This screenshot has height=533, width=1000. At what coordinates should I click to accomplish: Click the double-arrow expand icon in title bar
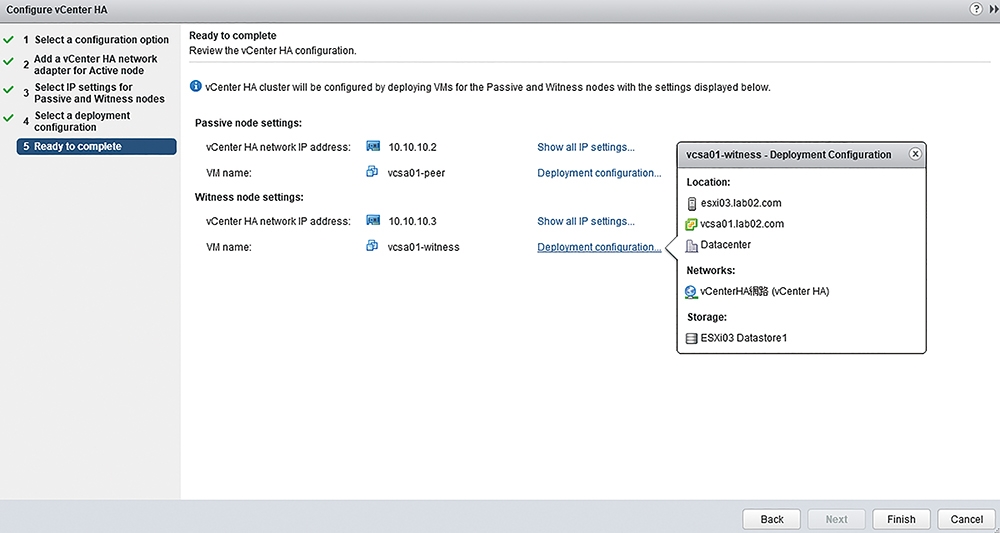tap(992, 9)
